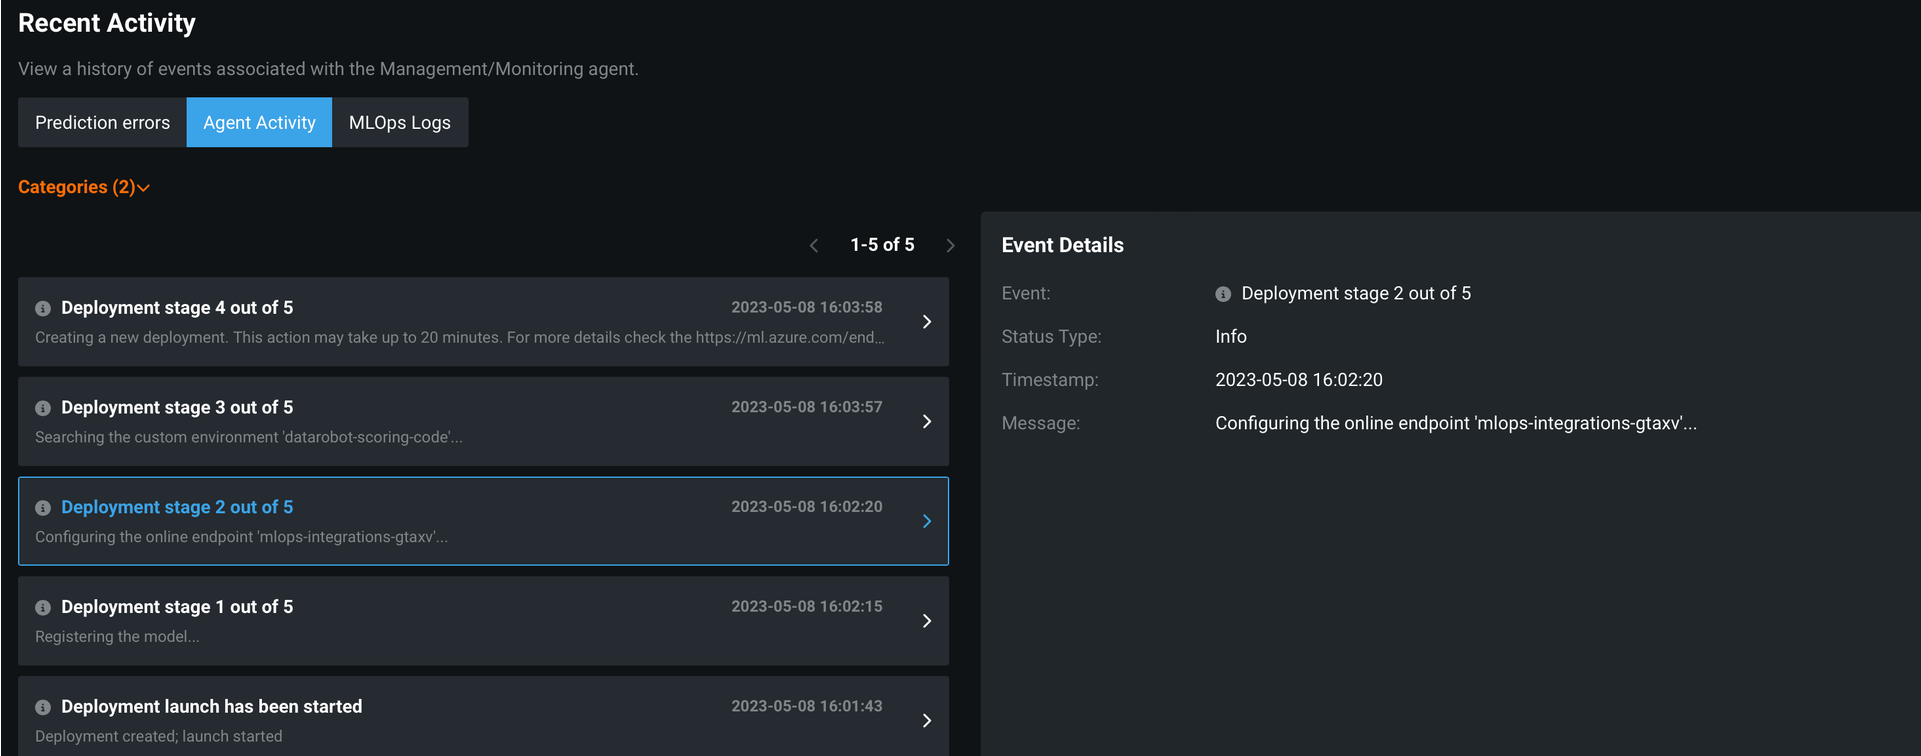1921x756 pixels.
Task: Click info icon in Event Details panel
Action: 1223,294
